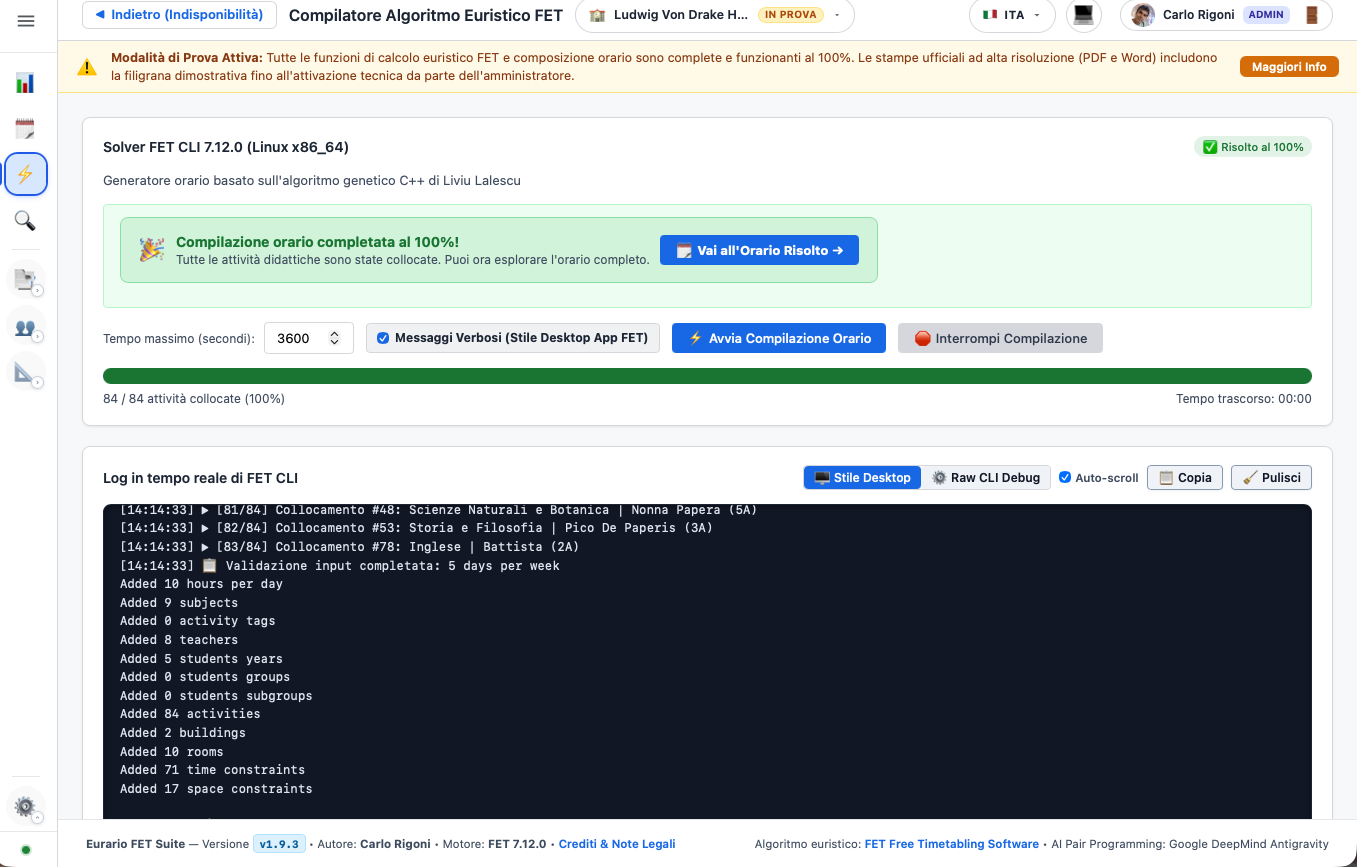The image size is (1357, 867).
Task: Click the green status dot in the sidebar
Action: (x=25, y=850)
